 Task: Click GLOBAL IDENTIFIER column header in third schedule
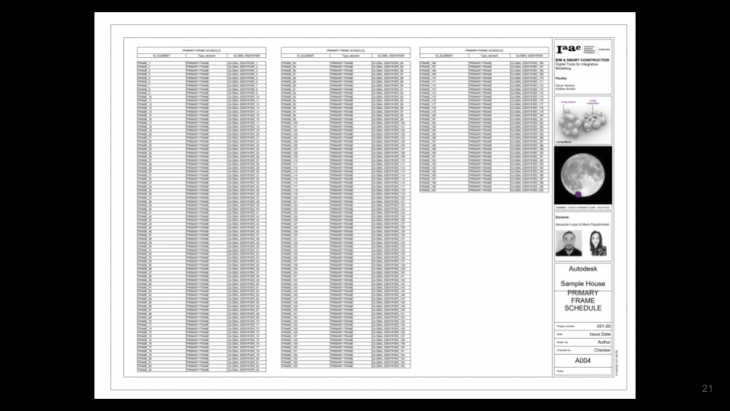[527, 55]
